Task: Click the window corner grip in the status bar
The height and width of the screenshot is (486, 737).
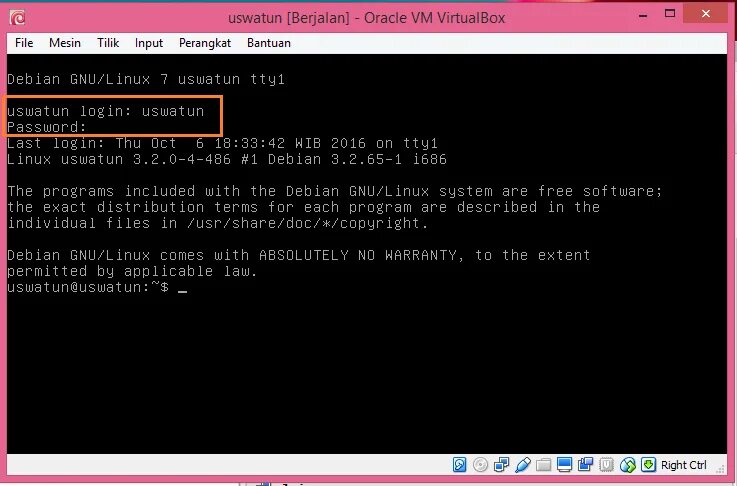Action: click(721, 468)
